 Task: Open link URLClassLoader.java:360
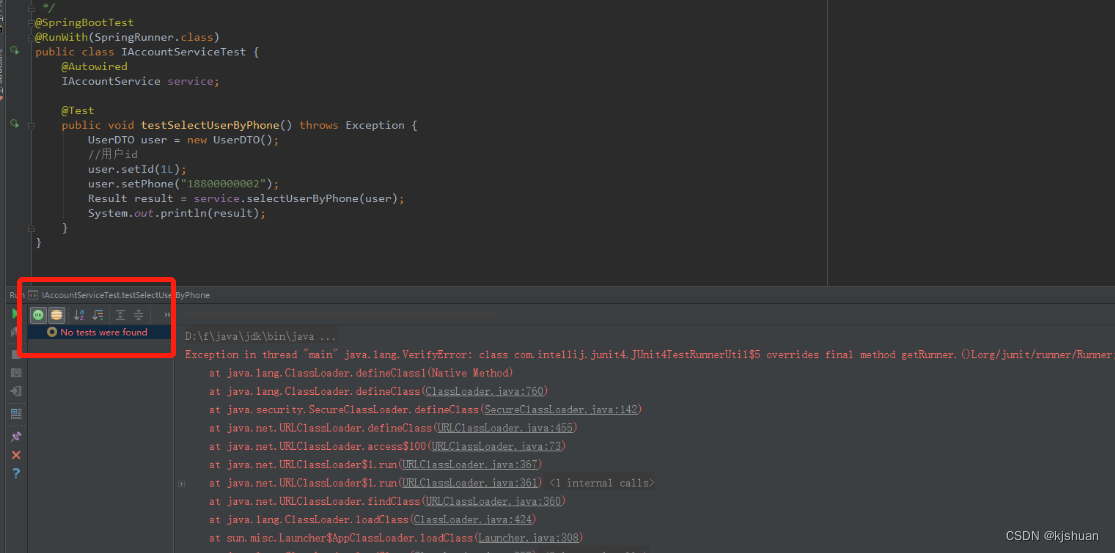(x=494, y=501)
